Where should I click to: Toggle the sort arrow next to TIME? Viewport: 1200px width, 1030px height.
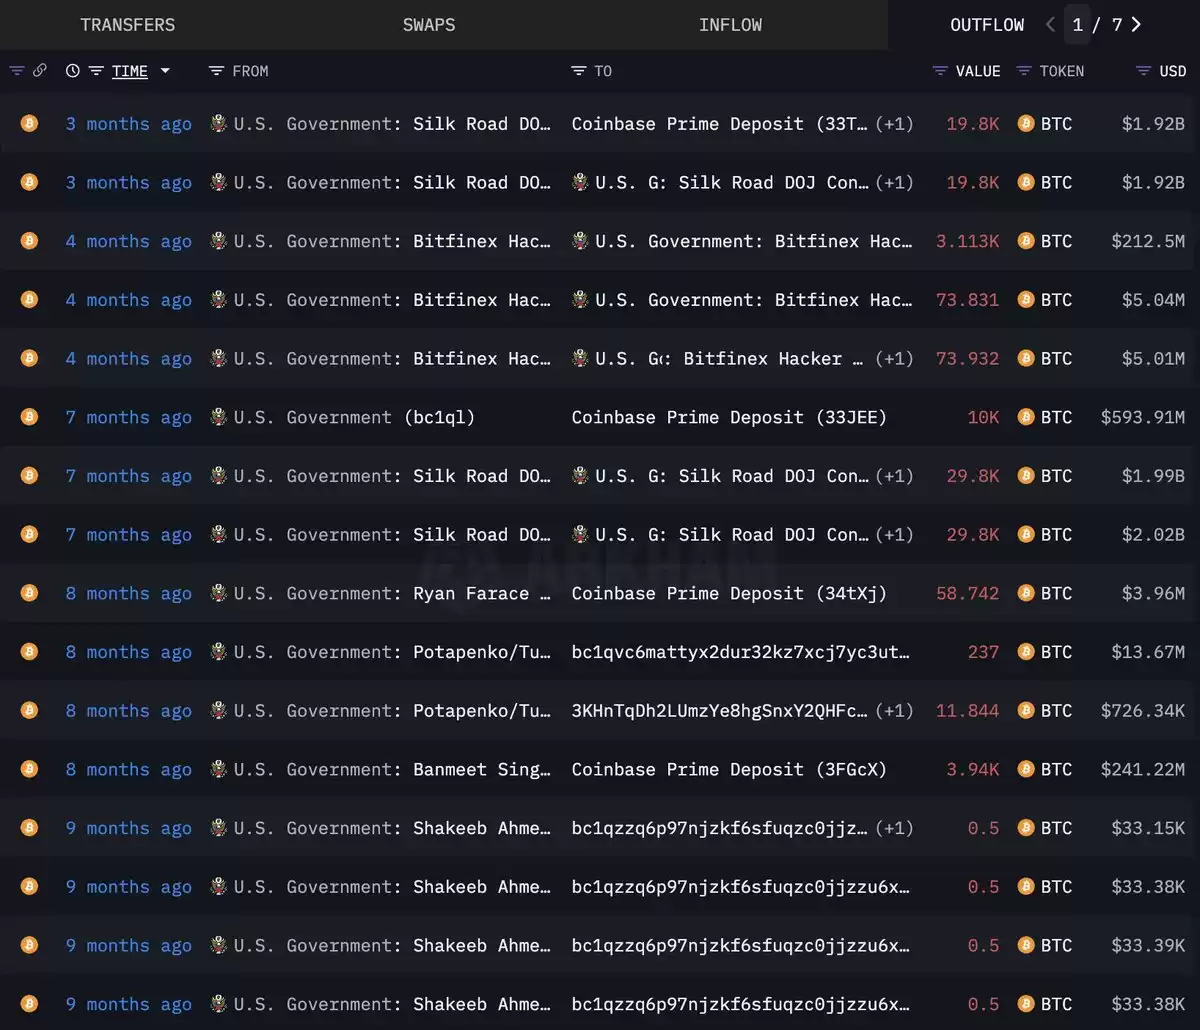[x=165, y=71]
